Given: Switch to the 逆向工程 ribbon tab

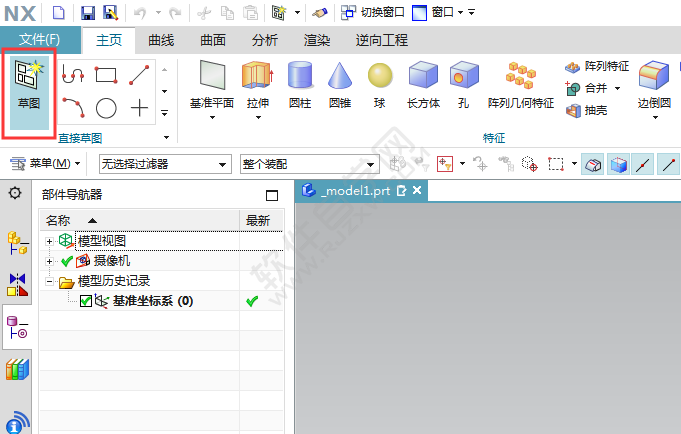Looking at the screenshot, I should pos(382,40).
